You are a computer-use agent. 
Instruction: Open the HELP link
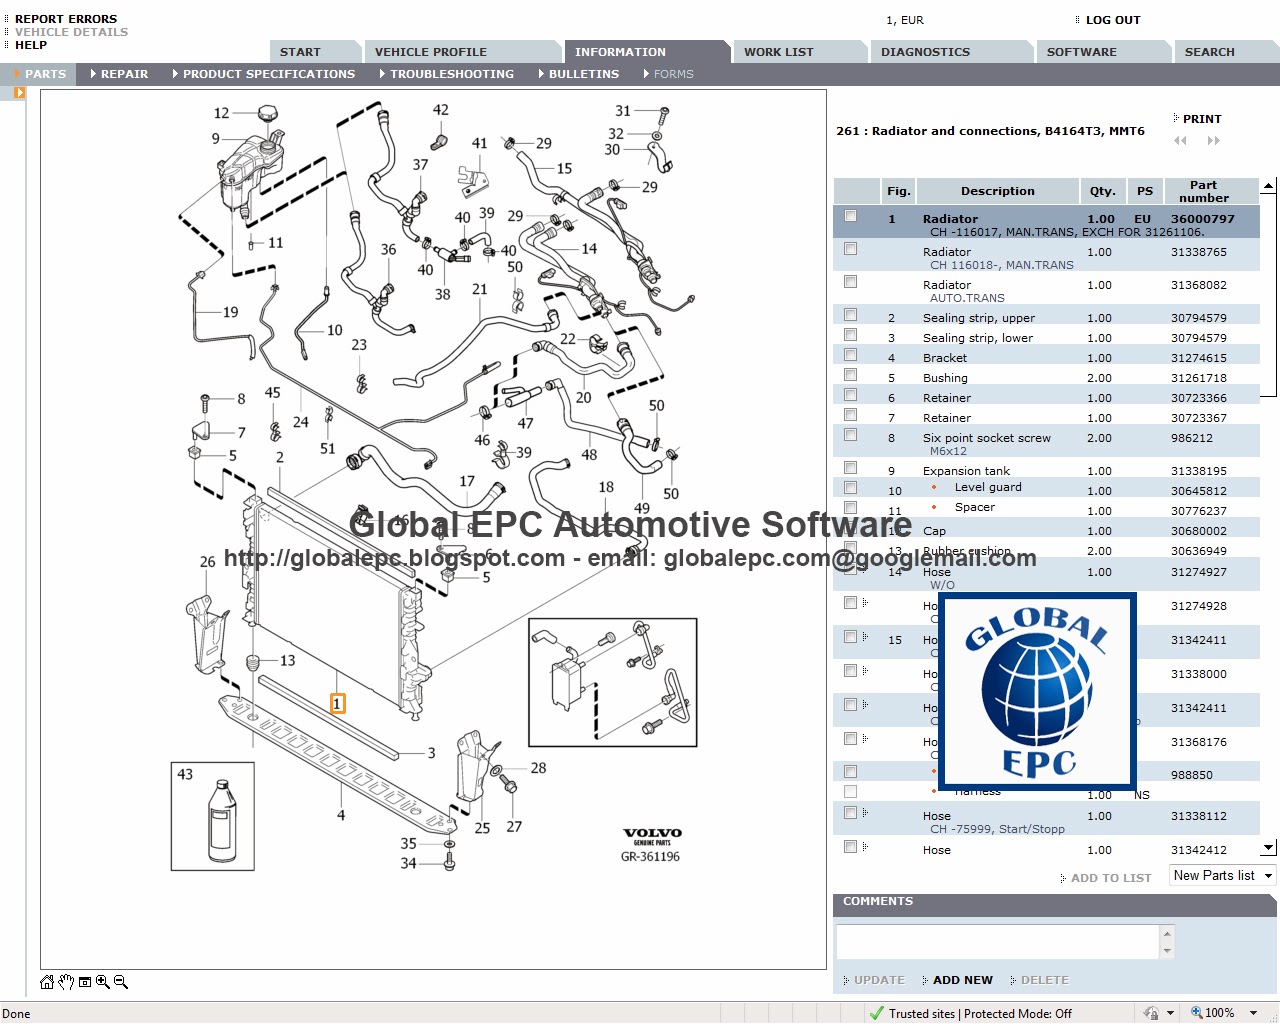(x=31, y=45)
